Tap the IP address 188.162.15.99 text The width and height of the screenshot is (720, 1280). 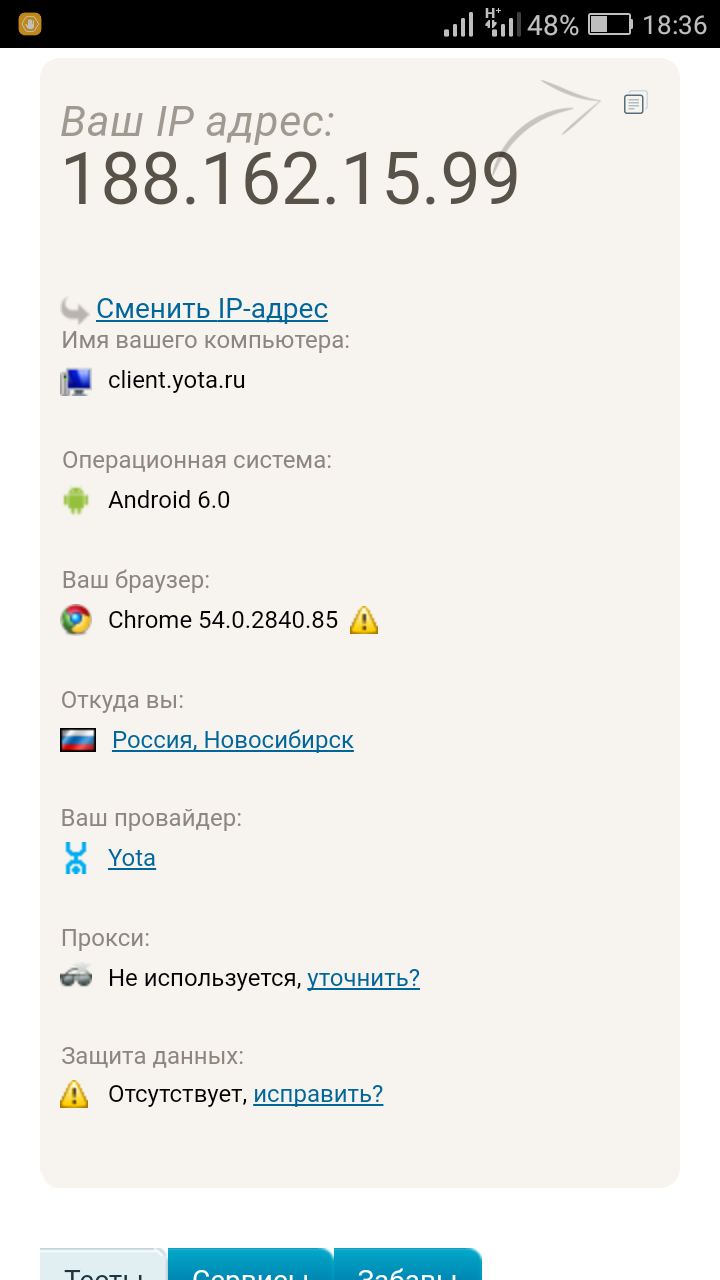coord(290,180)
